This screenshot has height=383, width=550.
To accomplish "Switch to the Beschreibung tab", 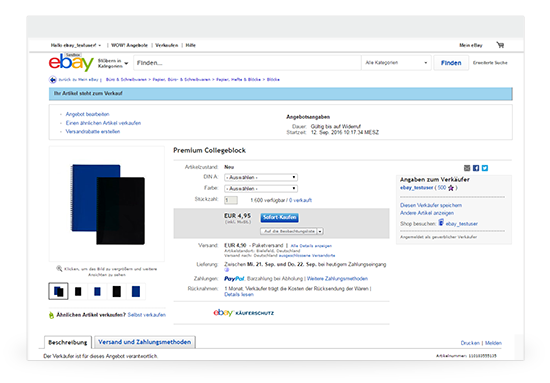I will click(68, 342).
